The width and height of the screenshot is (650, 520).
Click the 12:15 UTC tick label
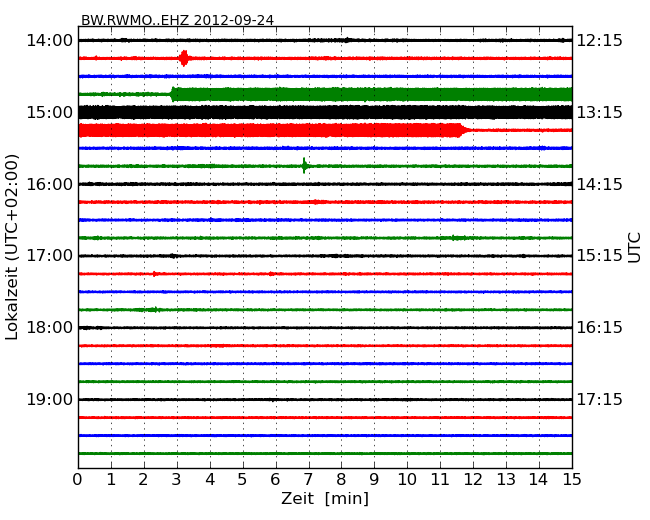pyautogui.click(x=600, y=41)
